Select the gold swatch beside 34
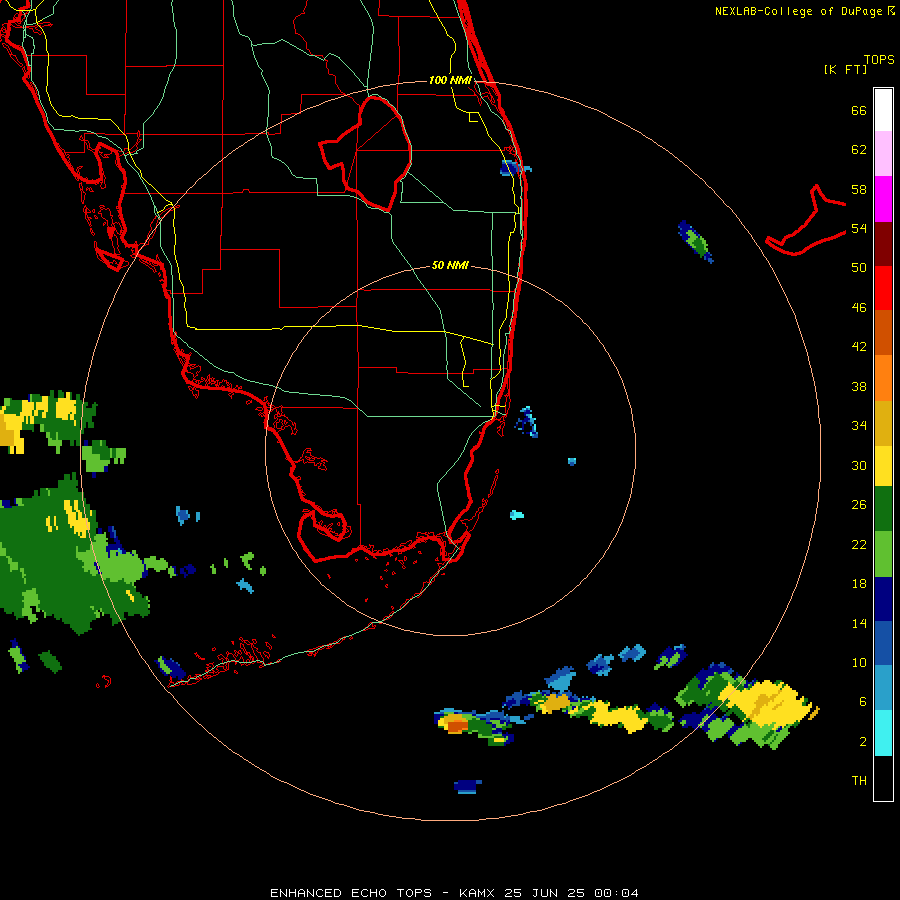This screenshot has width=900, height=900. click(x=883, y=423)
